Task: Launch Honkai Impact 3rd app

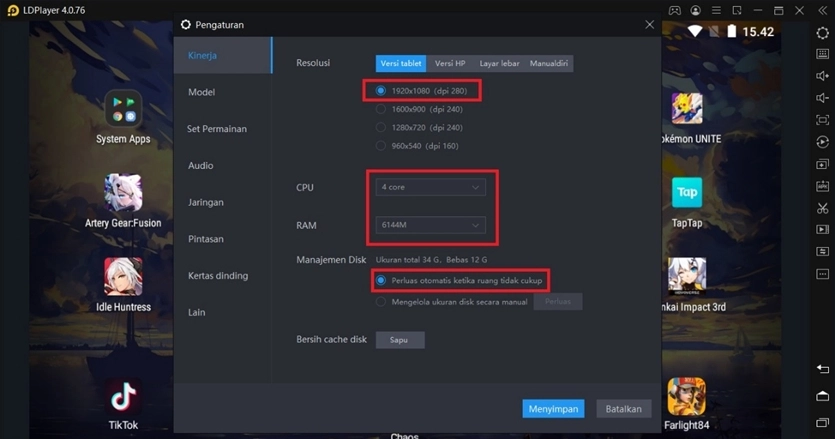Action: [x=687, y=277]
